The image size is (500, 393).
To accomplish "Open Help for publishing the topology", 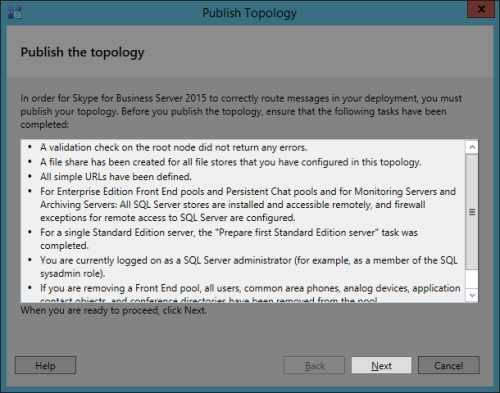I will pyautogui.click(x=45, y=365).
